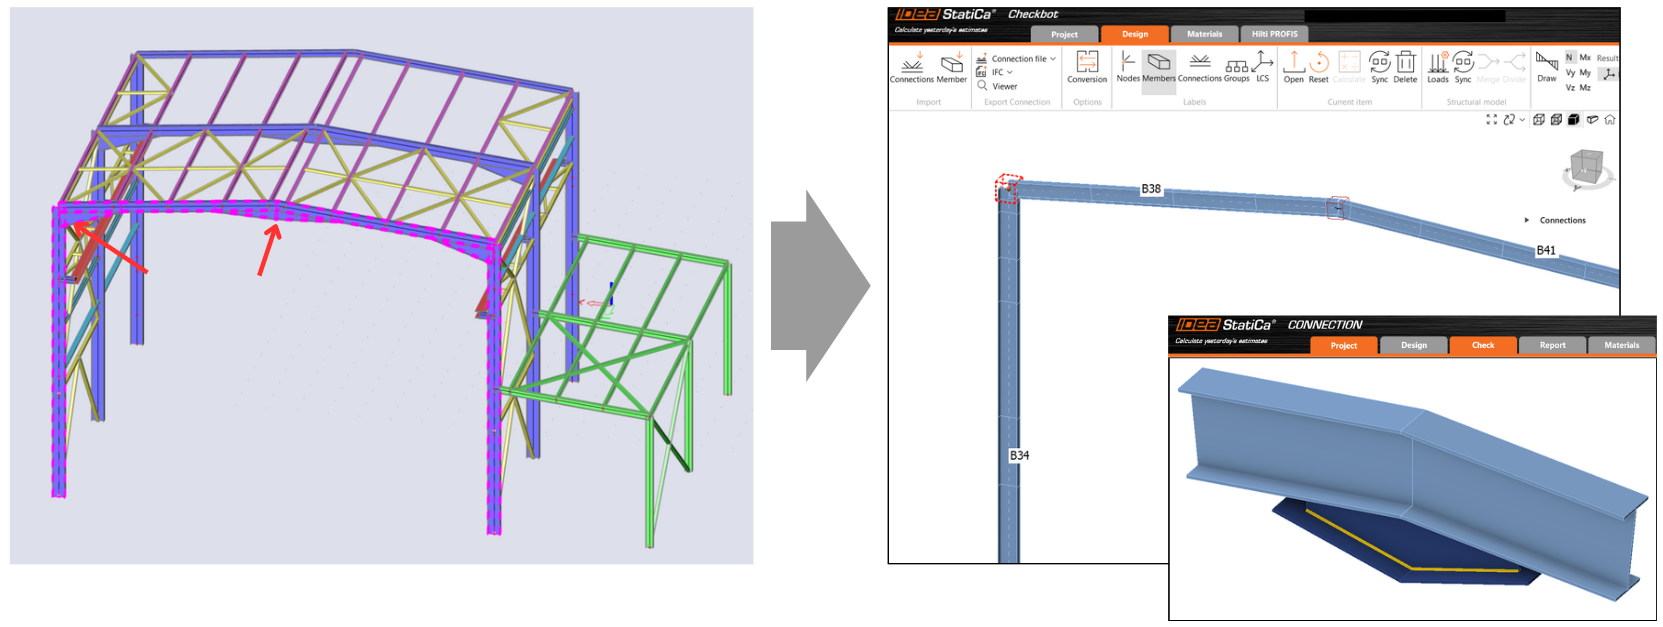Toggle Nodes labels

pyautogui.click(x=1128, y=68)
